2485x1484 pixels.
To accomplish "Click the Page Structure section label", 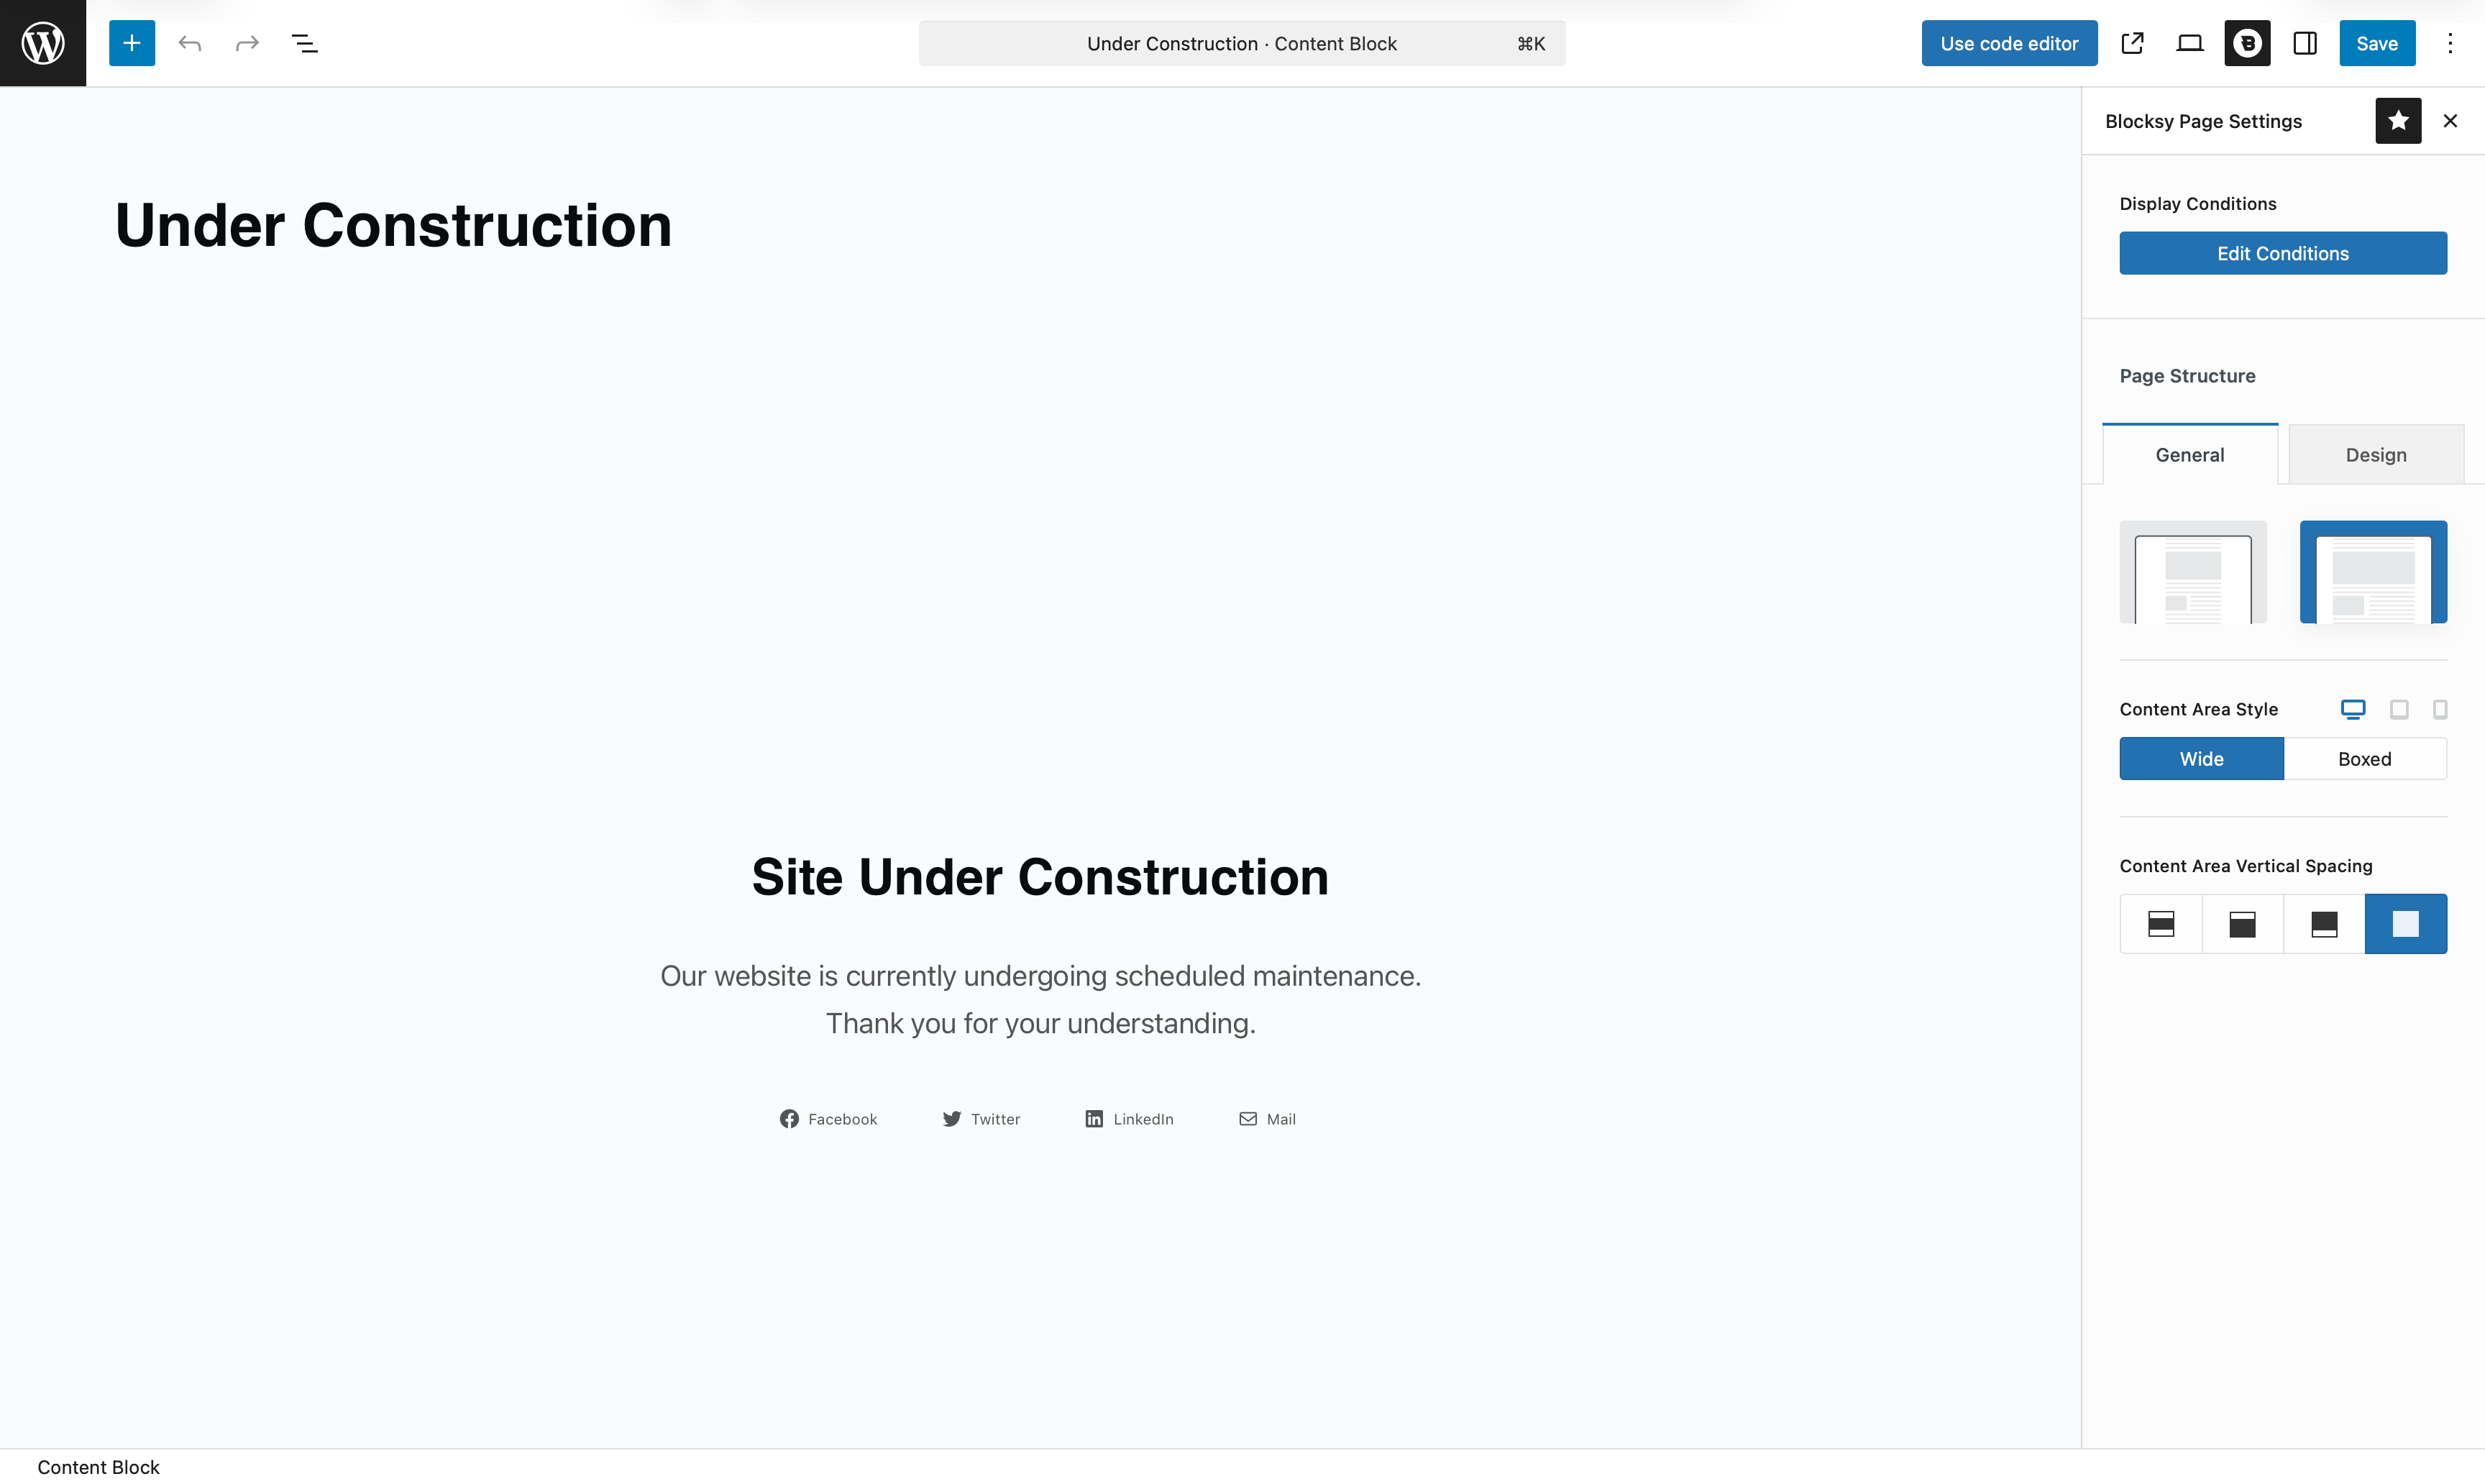I will [x=2187, y=376].
